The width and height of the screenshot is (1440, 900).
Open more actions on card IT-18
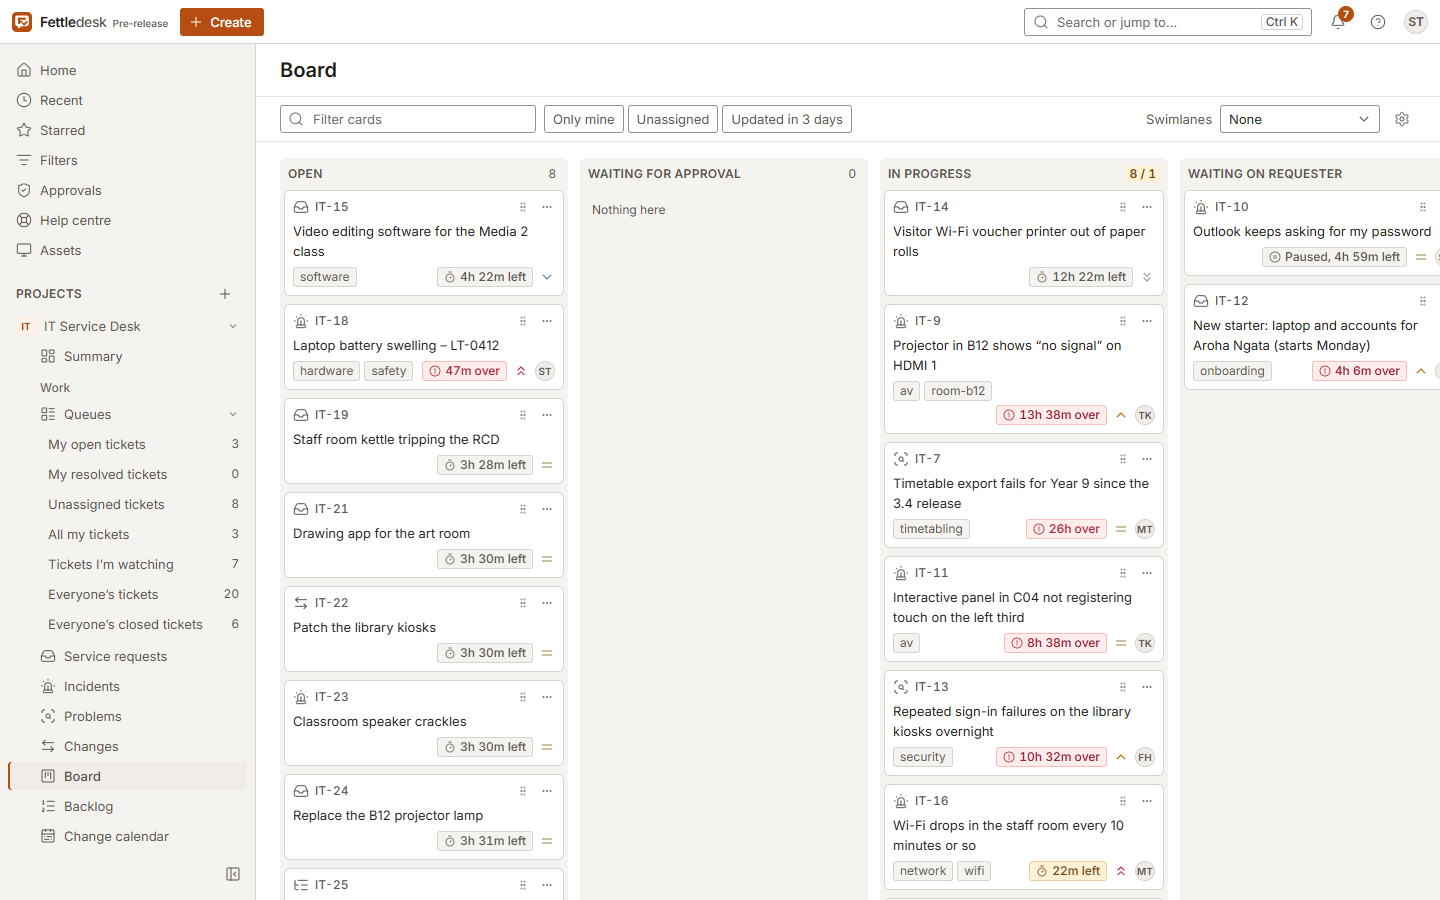(x=547, y=321)
